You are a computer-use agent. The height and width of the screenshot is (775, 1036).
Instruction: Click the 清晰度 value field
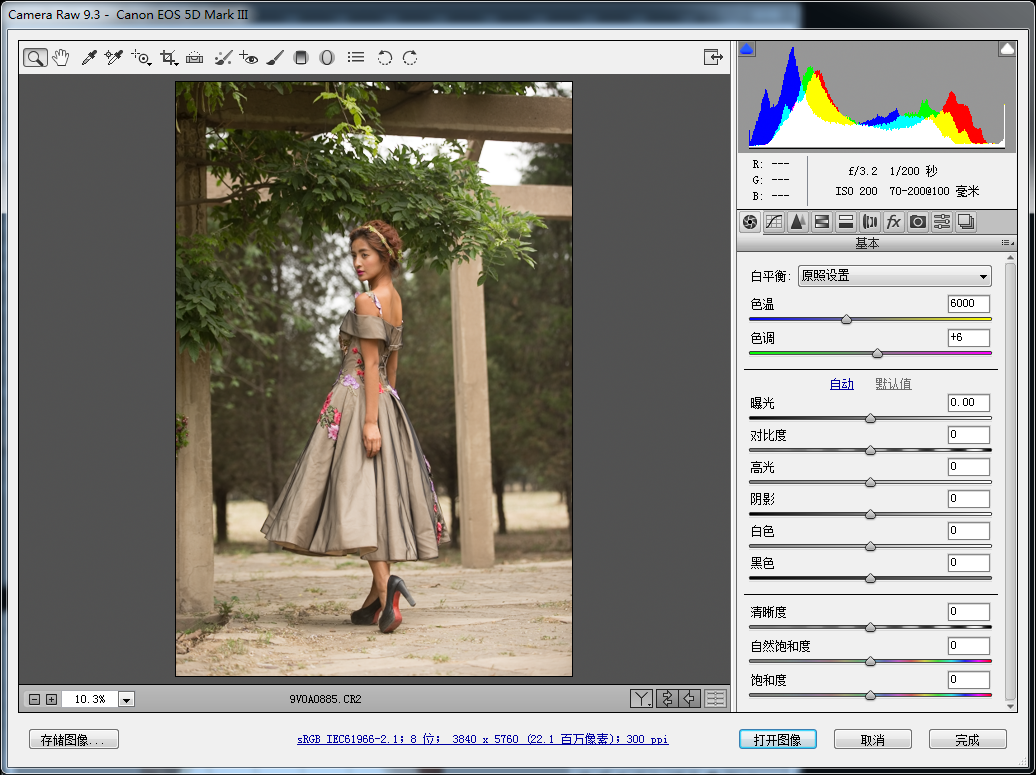[969, 612]
